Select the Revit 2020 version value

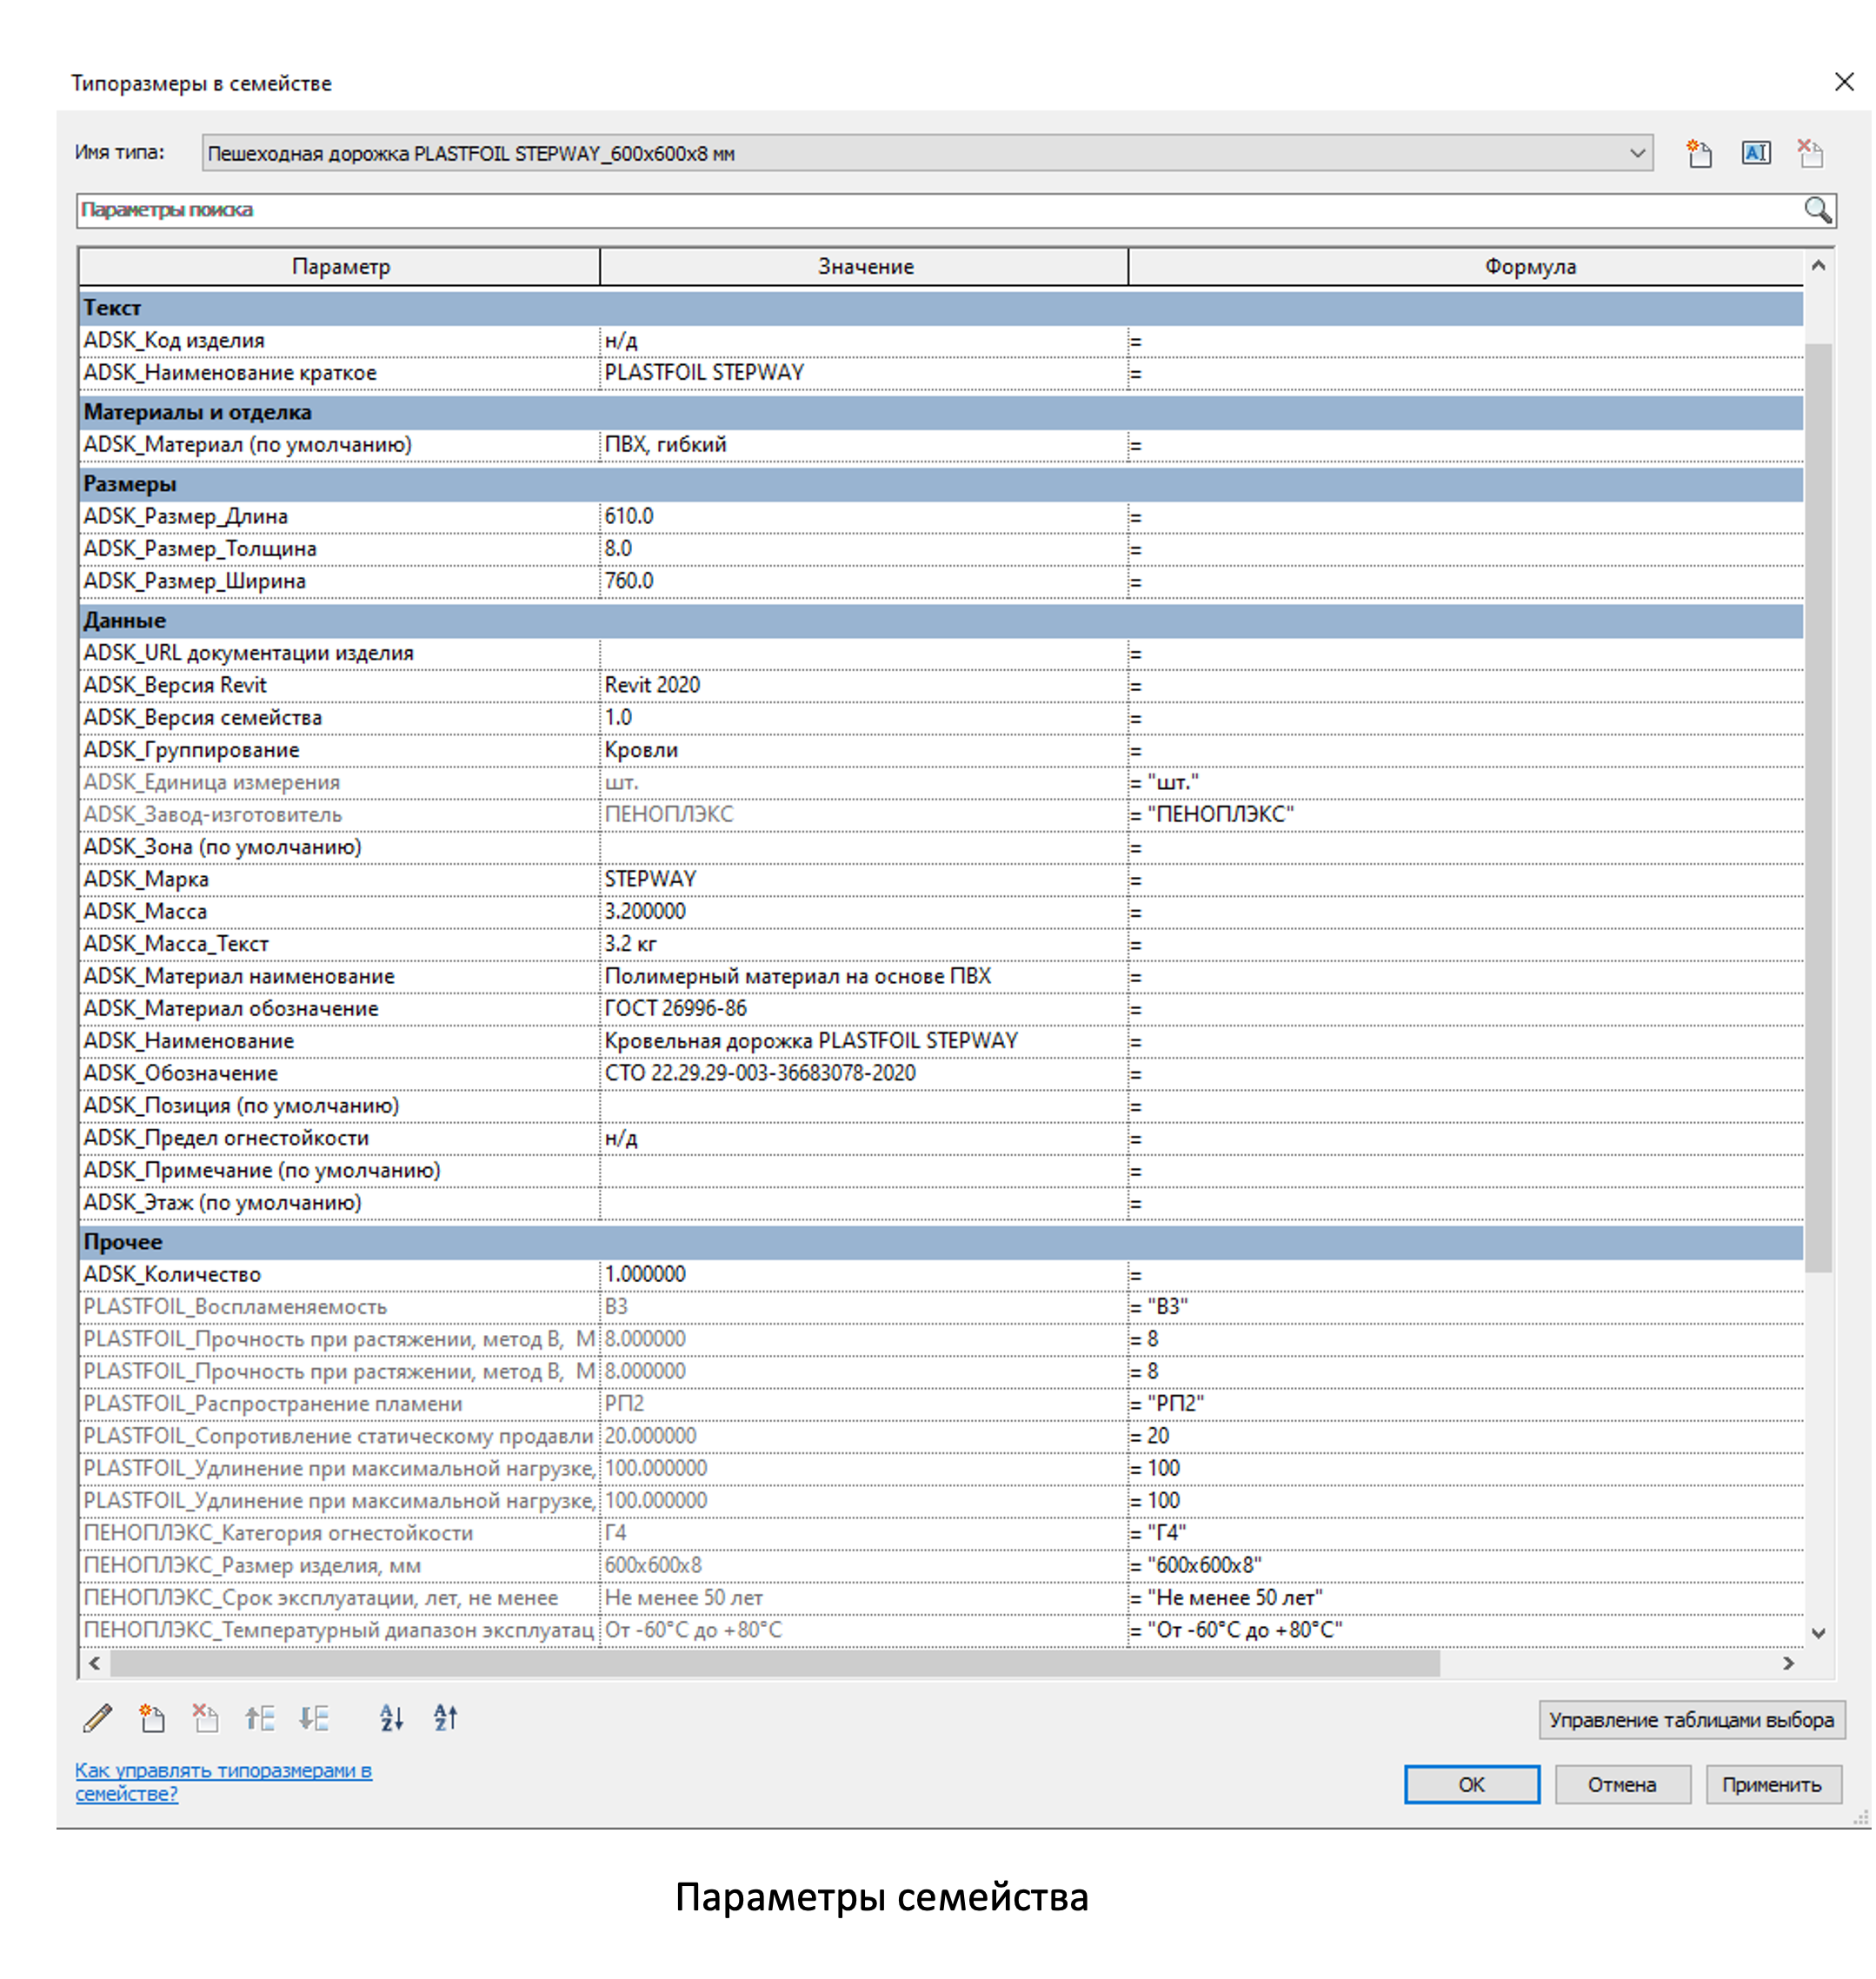pos(864,685)
